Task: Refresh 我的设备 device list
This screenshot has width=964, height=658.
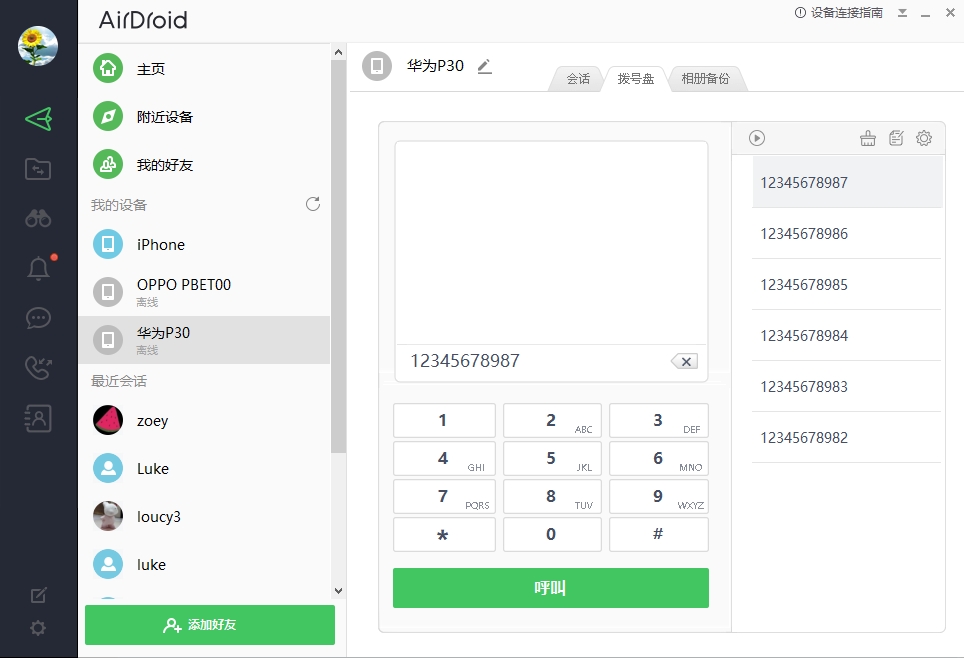Action: pos(313,204)
